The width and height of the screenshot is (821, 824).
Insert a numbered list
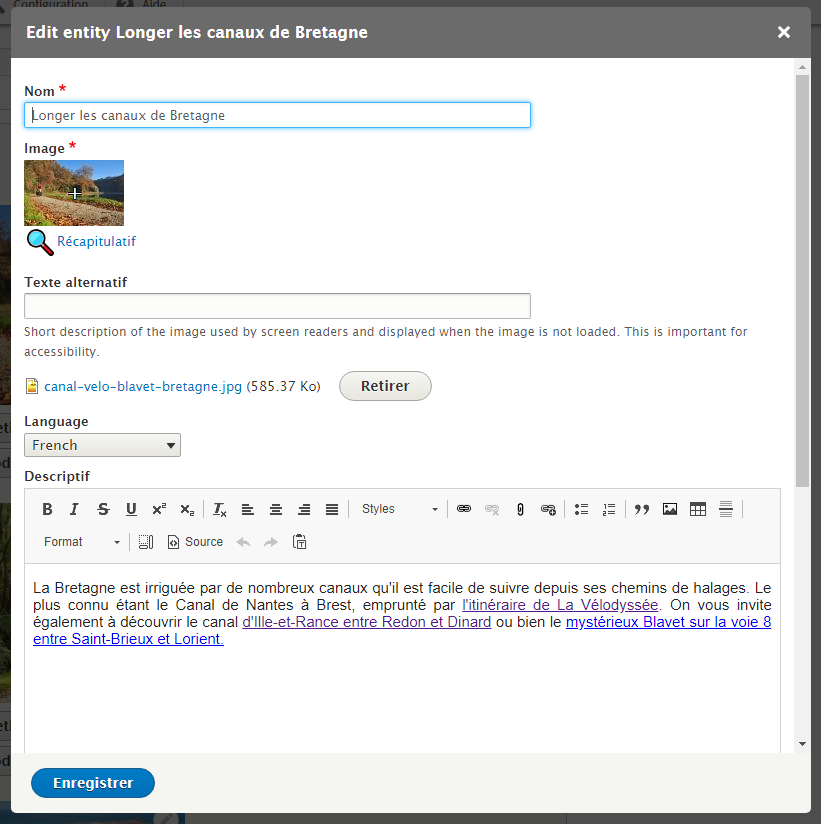coord(609,509)
